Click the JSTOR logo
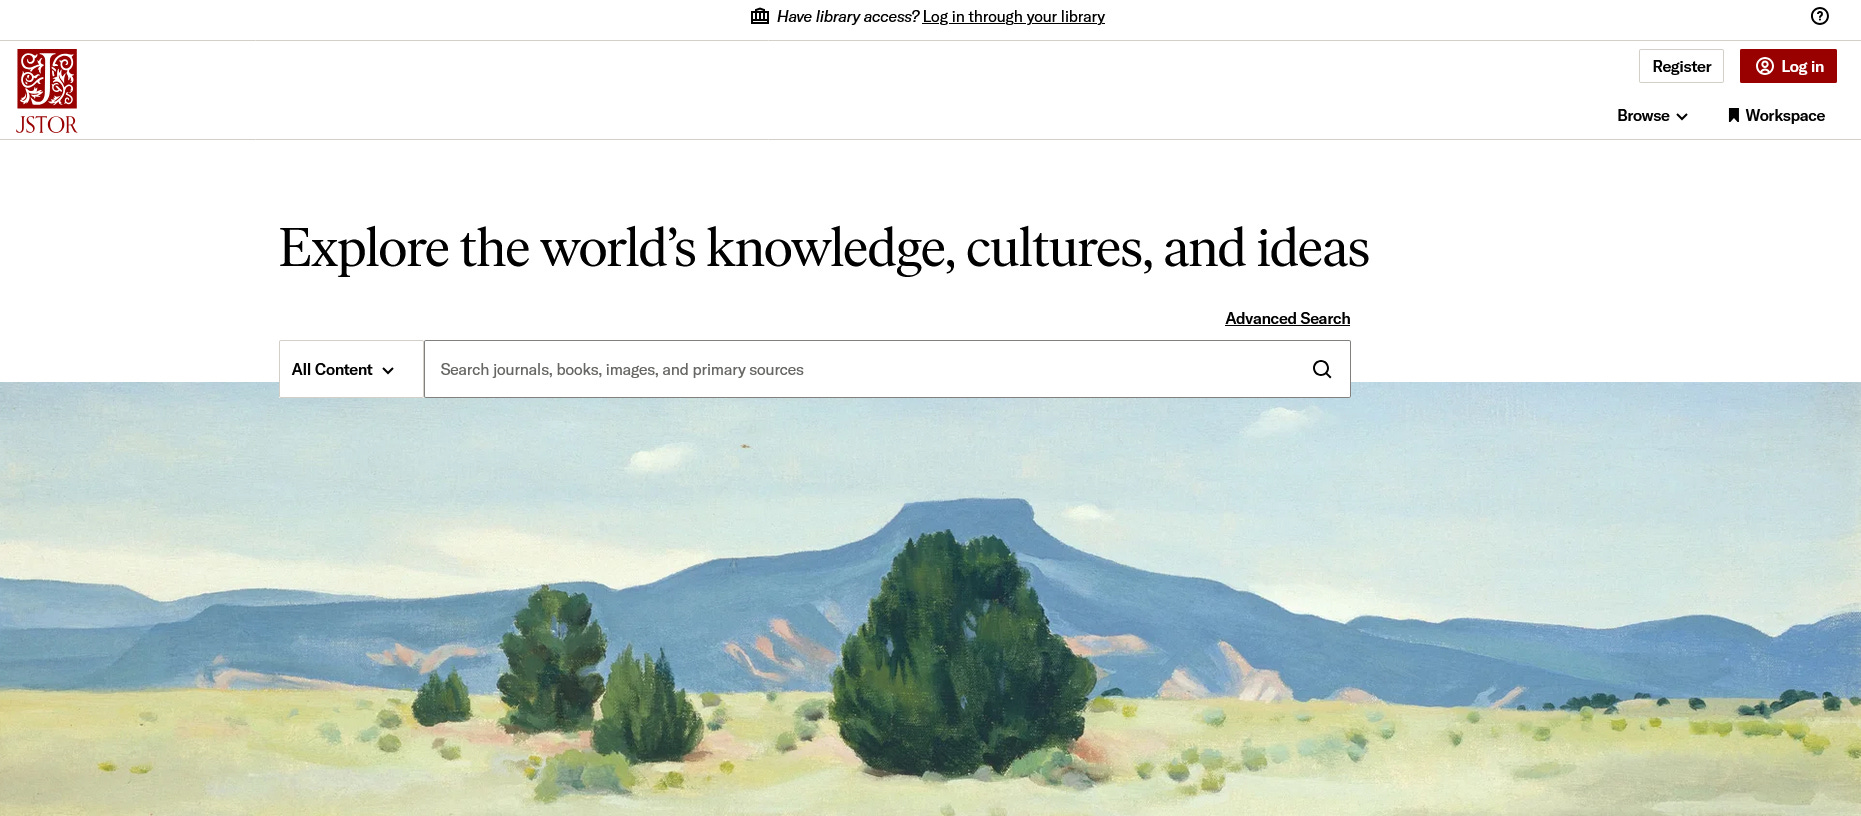 click(x=47, y=92)
